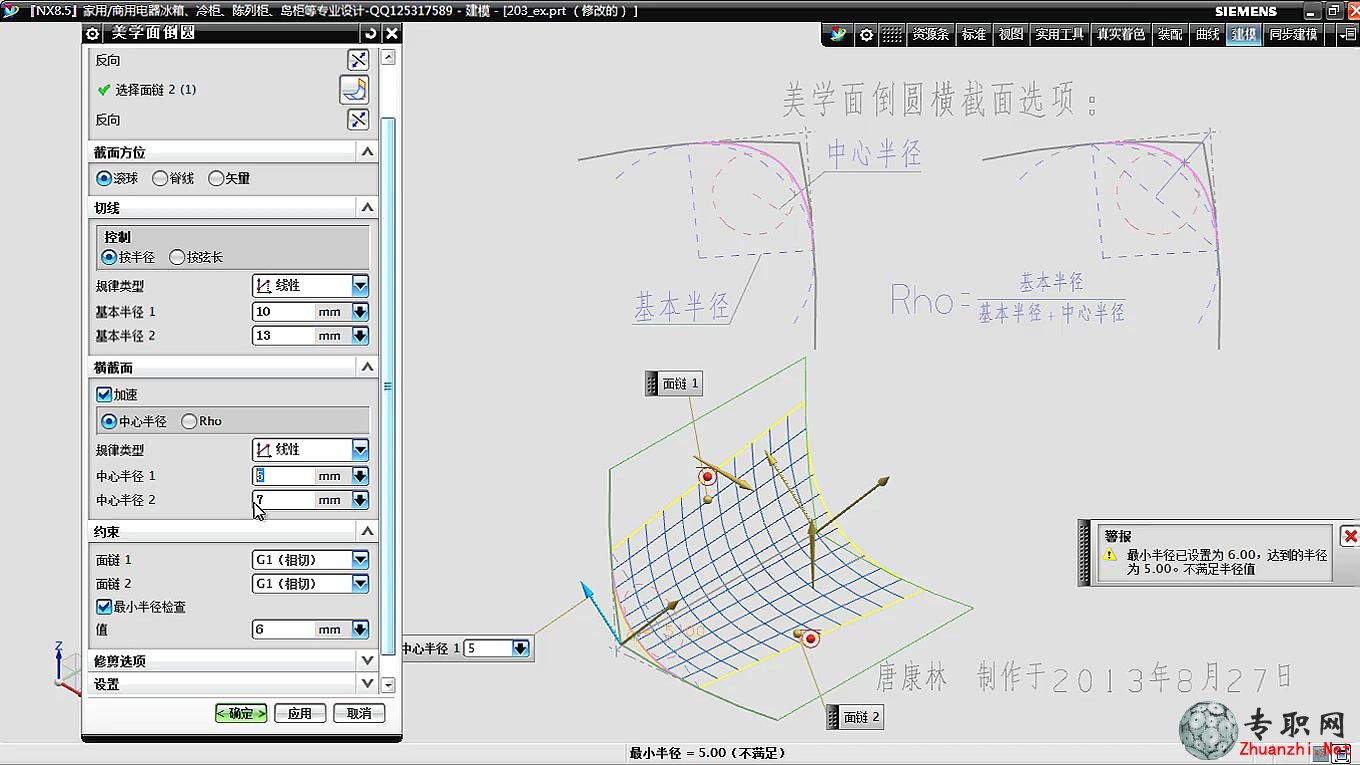Click the dotted grid icon beside 资源条

click(x=891, y=34)
